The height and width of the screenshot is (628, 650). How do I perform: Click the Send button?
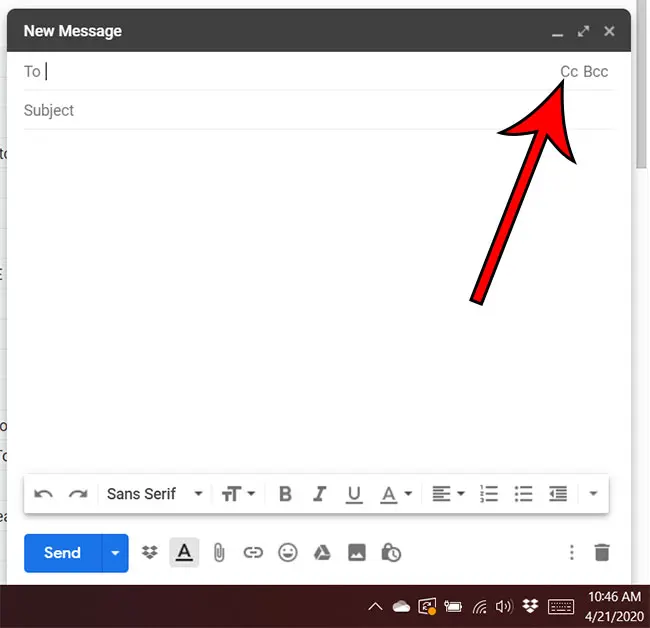(62, 553)
